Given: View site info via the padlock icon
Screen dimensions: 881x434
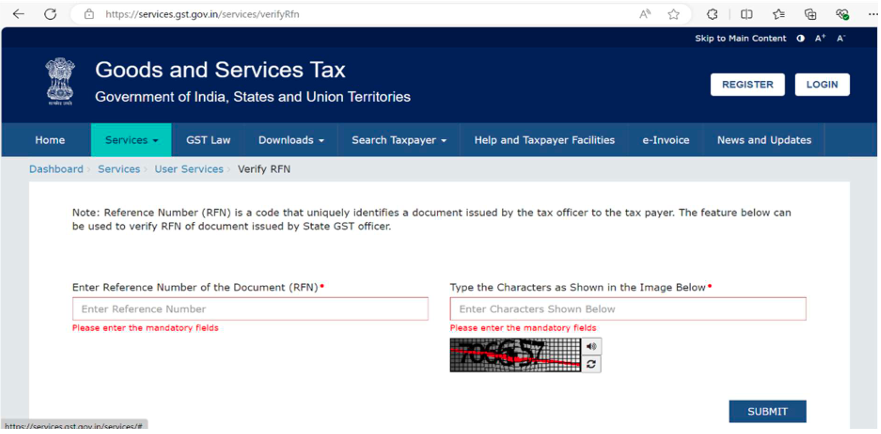Looking at the screenshot, I should click(89, 14).
